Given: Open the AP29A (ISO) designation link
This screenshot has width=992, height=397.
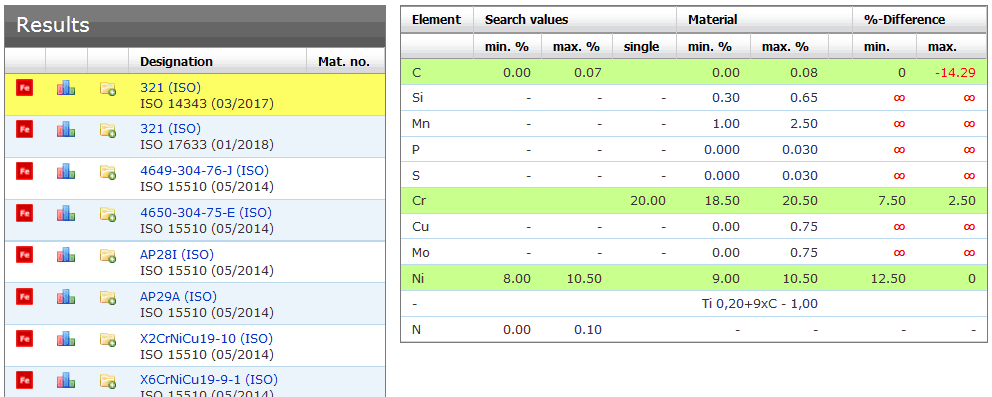Looking at the screenshot, I should pos(178,296).
